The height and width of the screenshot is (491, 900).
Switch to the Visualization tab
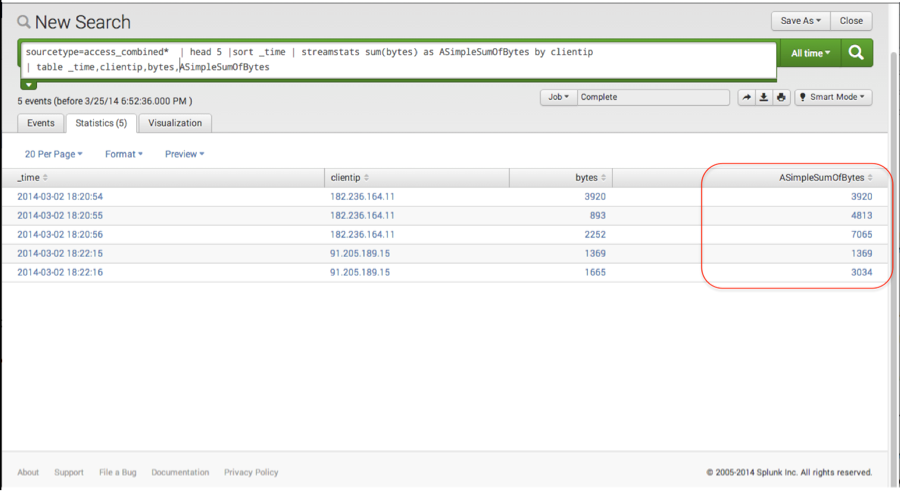(x=175, y=123)
